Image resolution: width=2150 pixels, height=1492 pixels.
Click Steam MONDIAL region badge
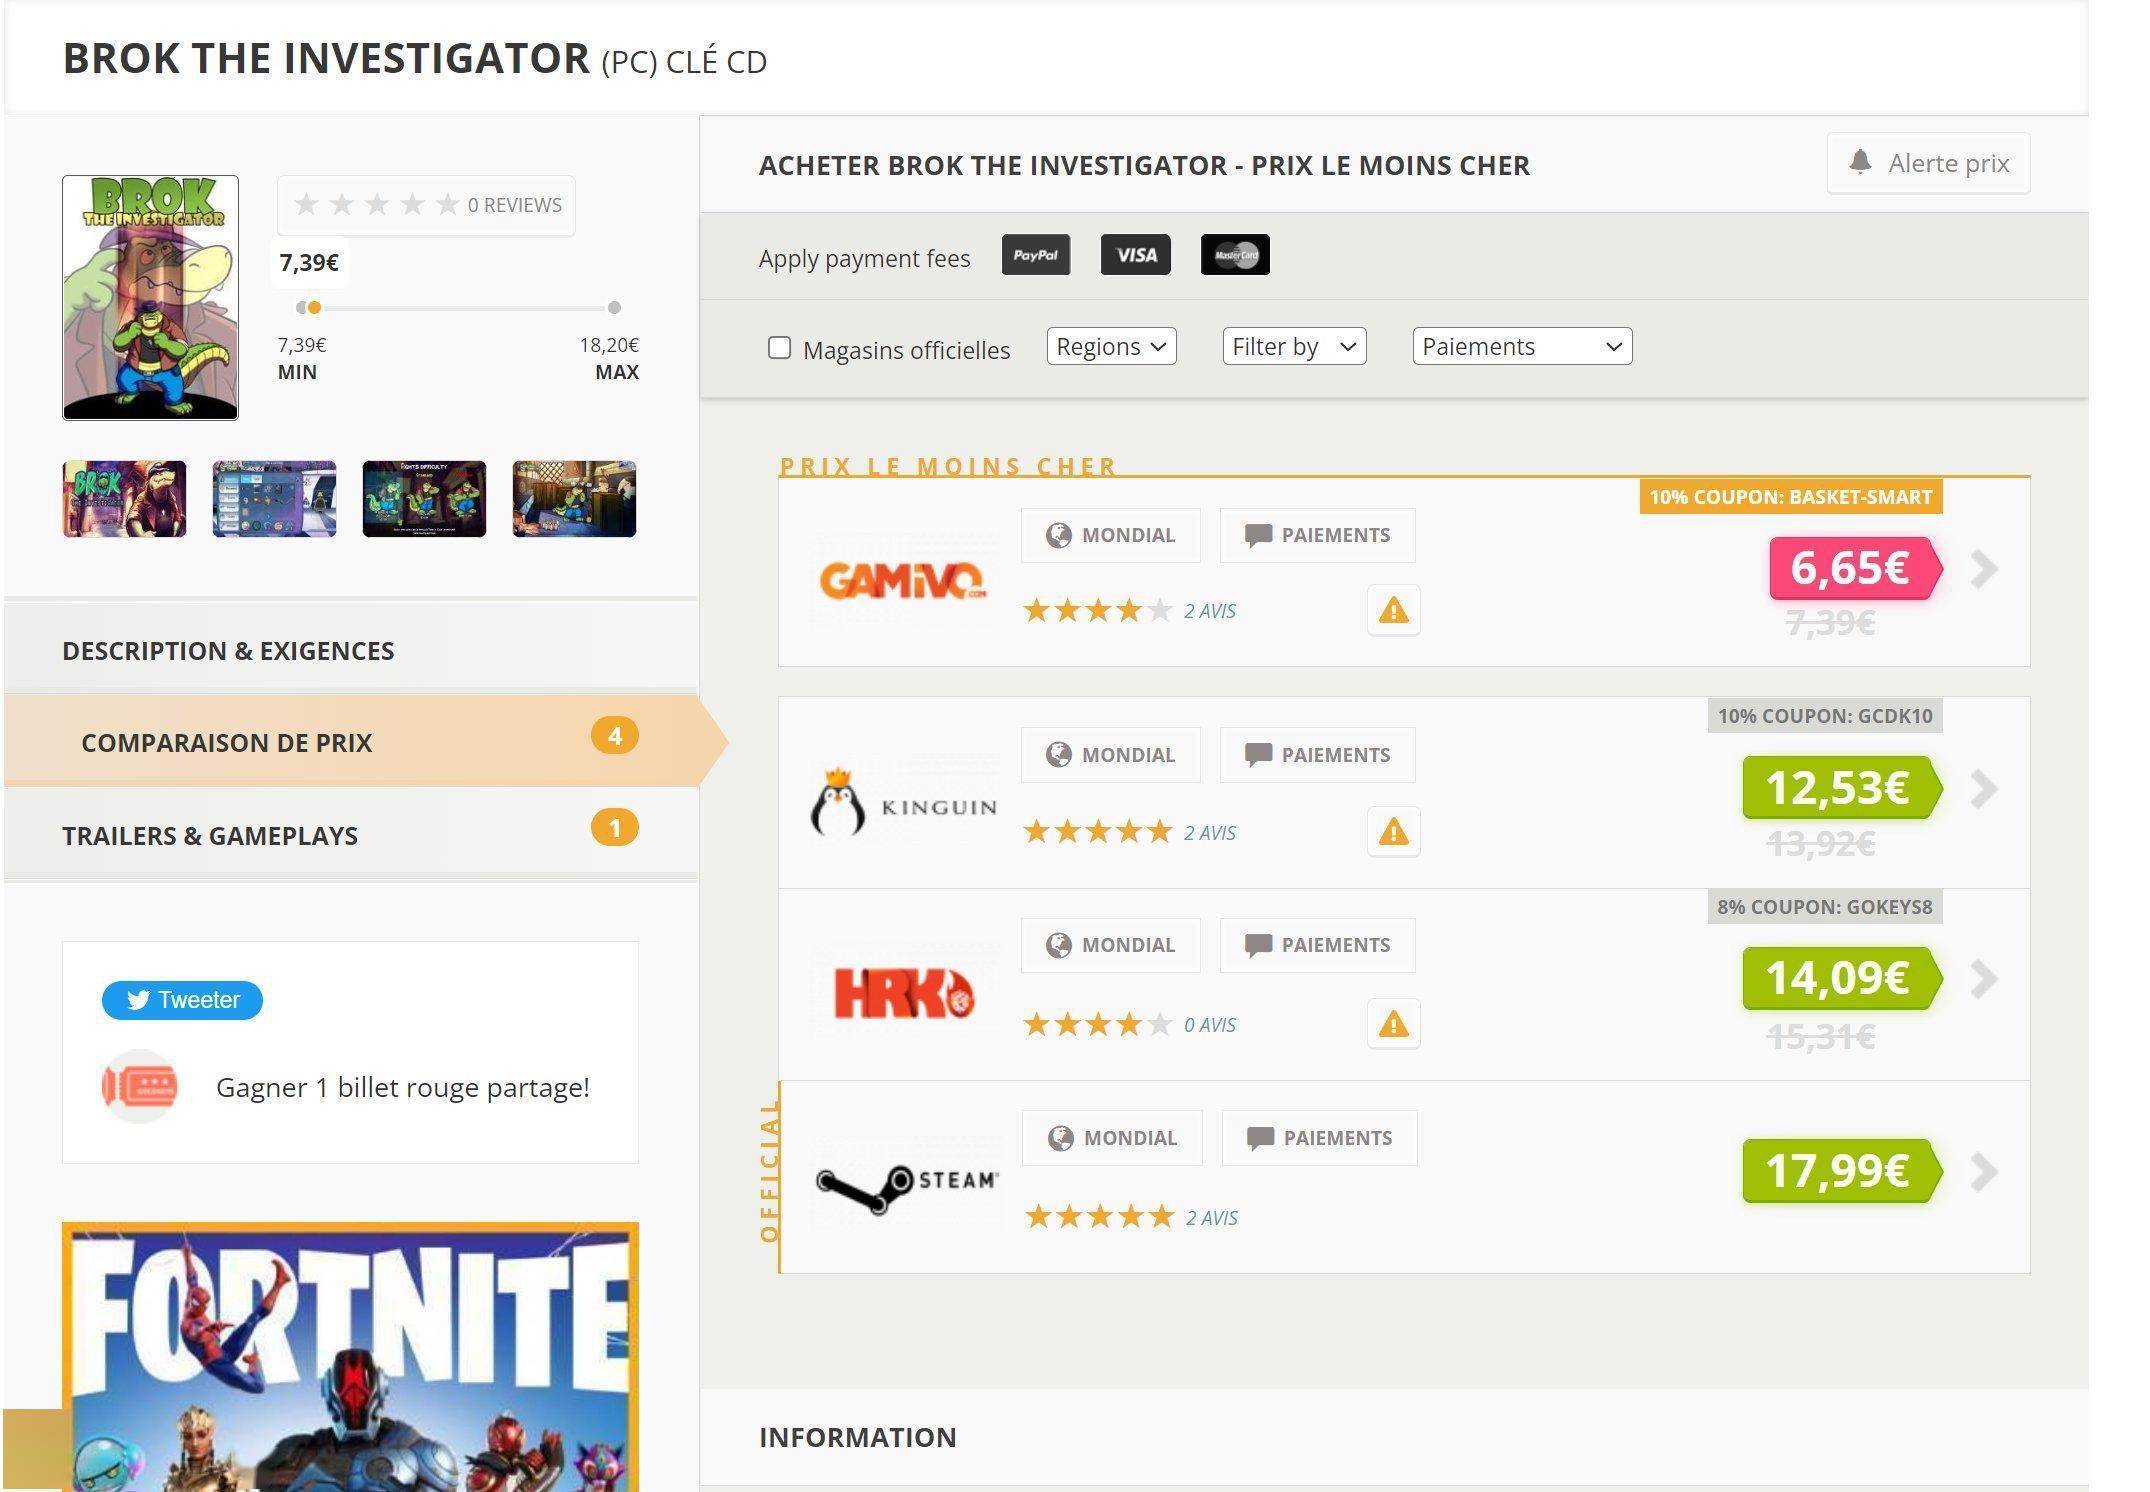(1112, 1138)
